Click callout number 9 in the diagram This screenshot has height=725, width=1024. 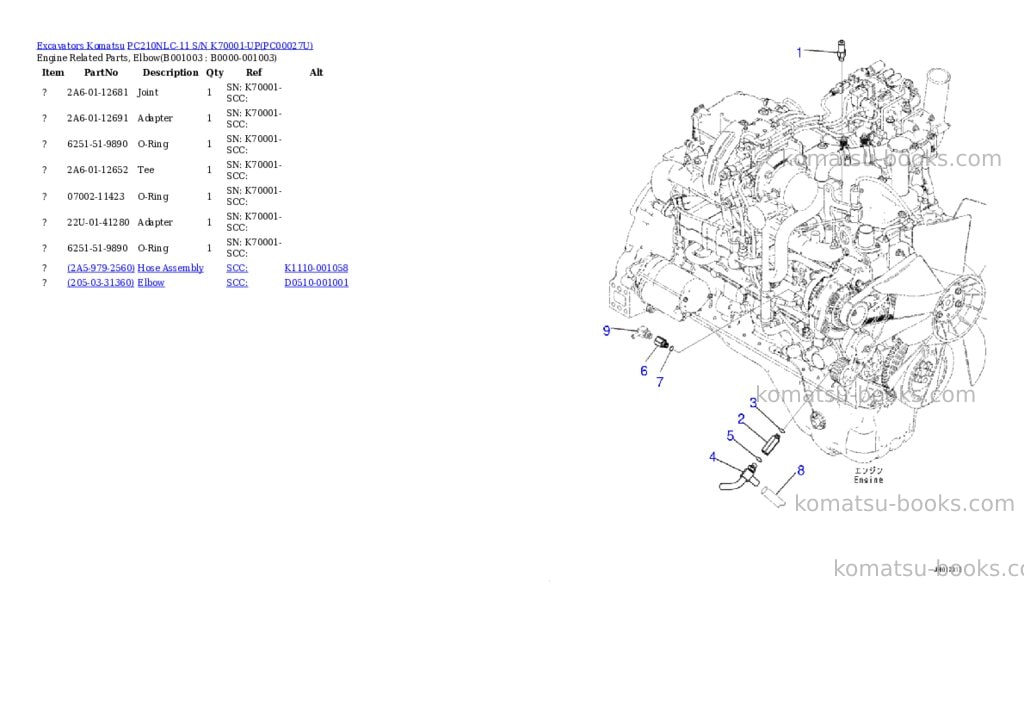pyautogui.click(x=607, y=331)
